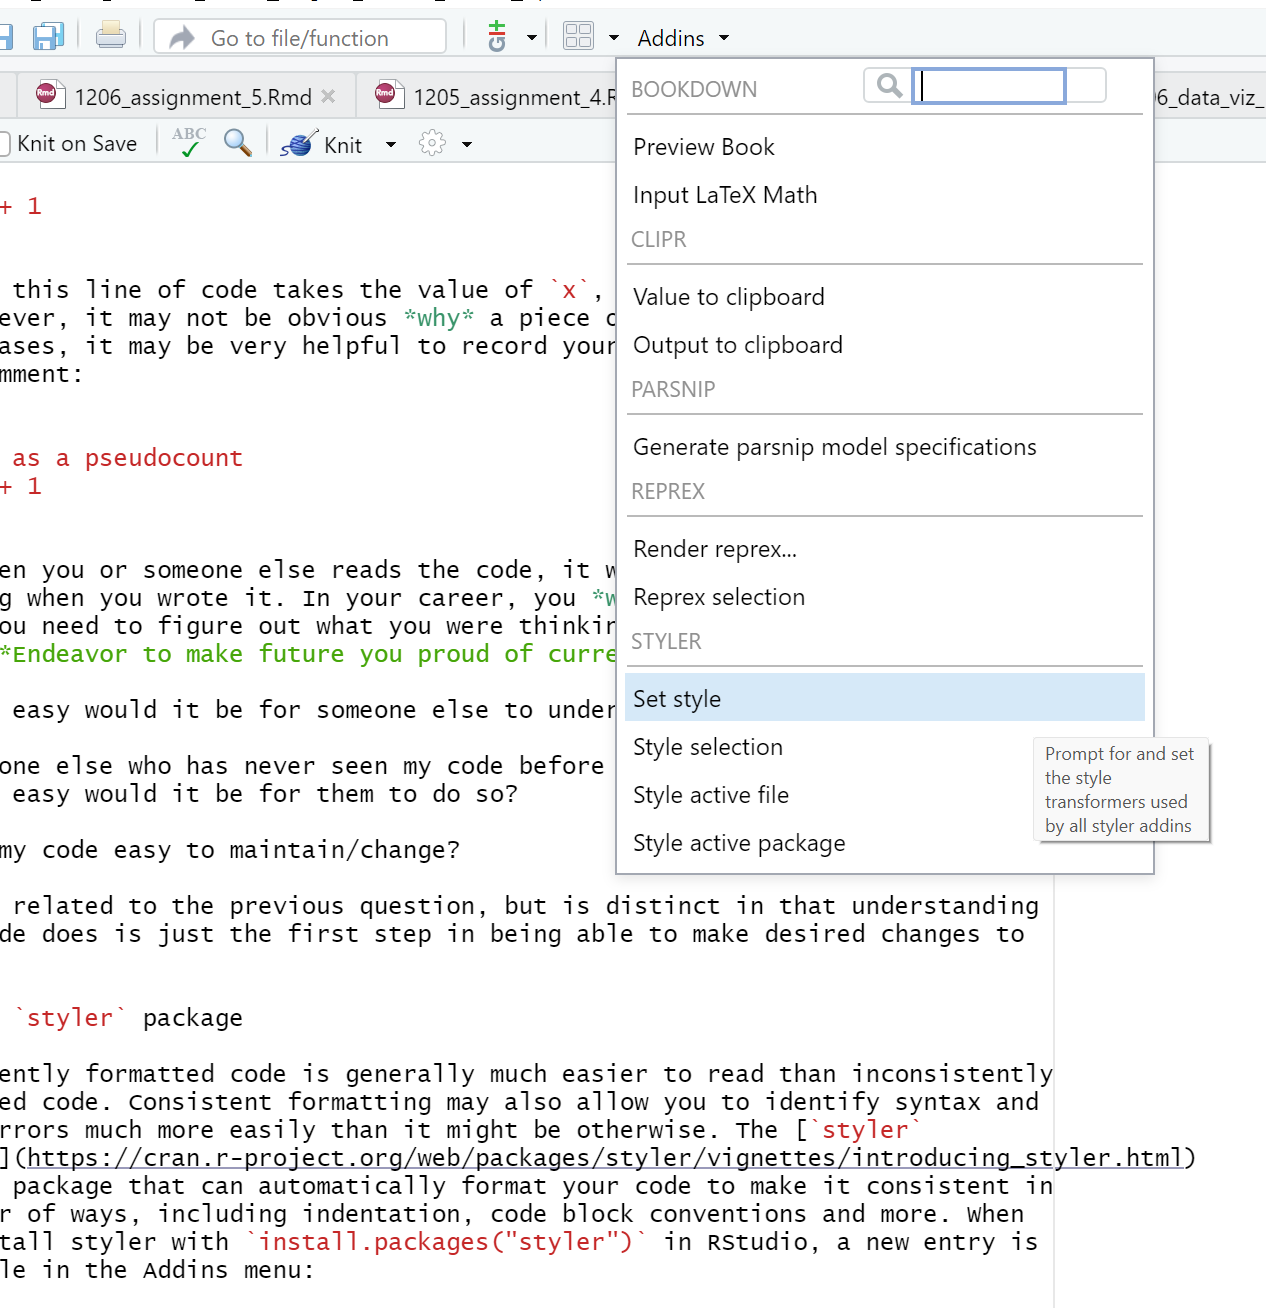Close the 1206_assignment_5.Rmd tab
The width and height of the screenshot is (1266, 1308).
(x=328, y=97)
